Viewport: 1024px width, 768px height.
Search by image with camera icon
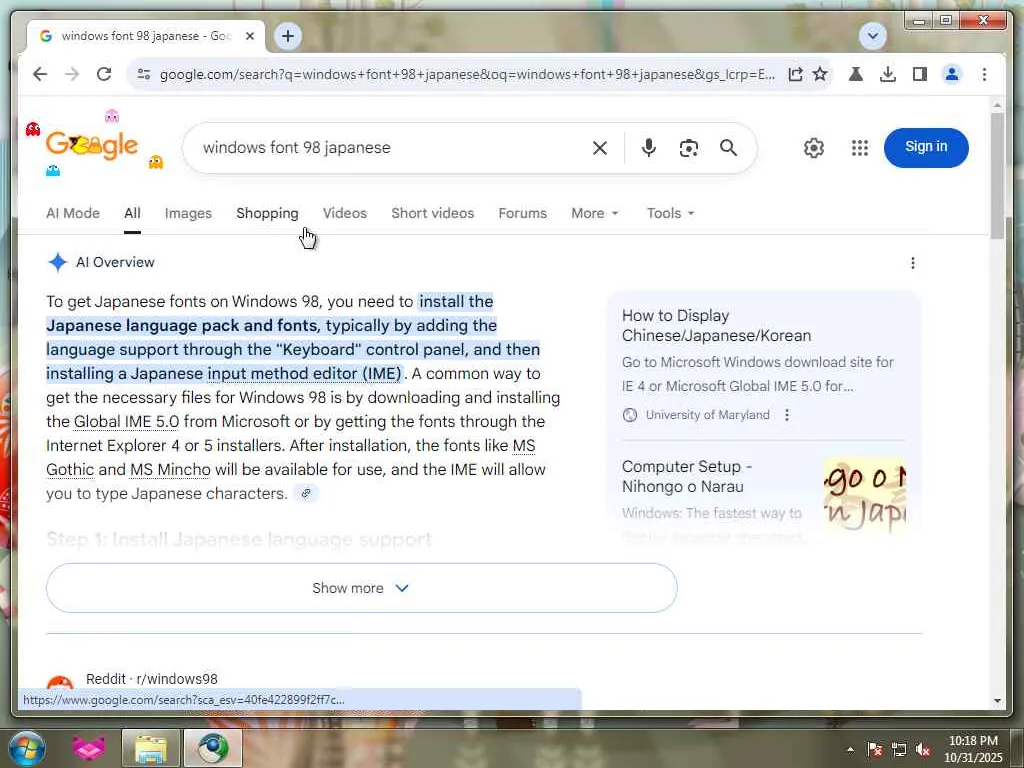688,148
